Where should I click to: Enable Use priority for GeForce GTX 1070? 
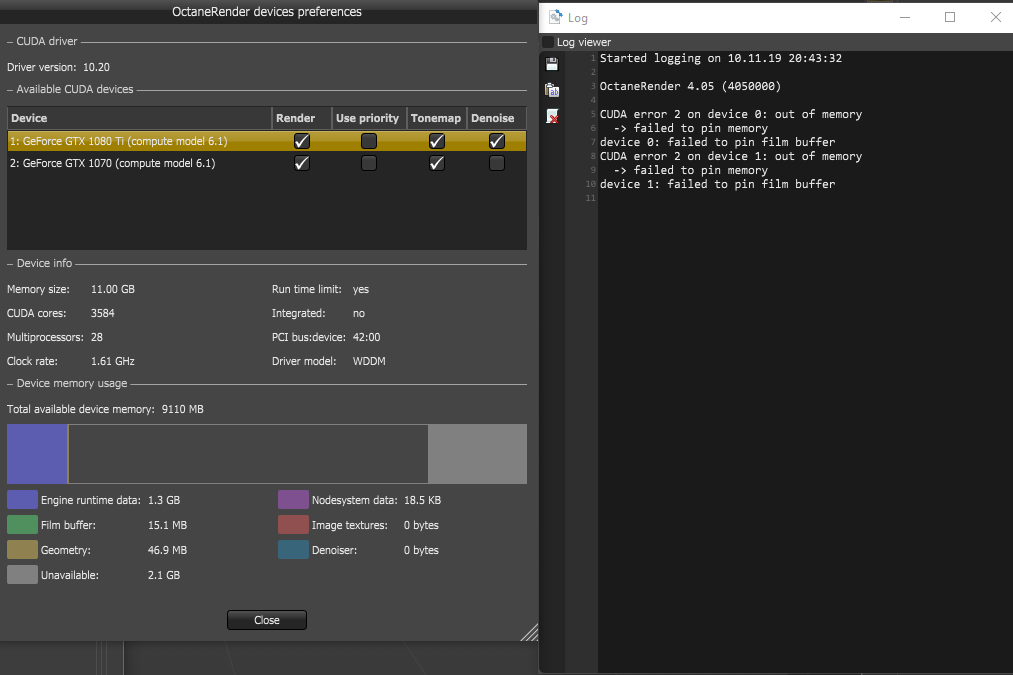[369, 163]
